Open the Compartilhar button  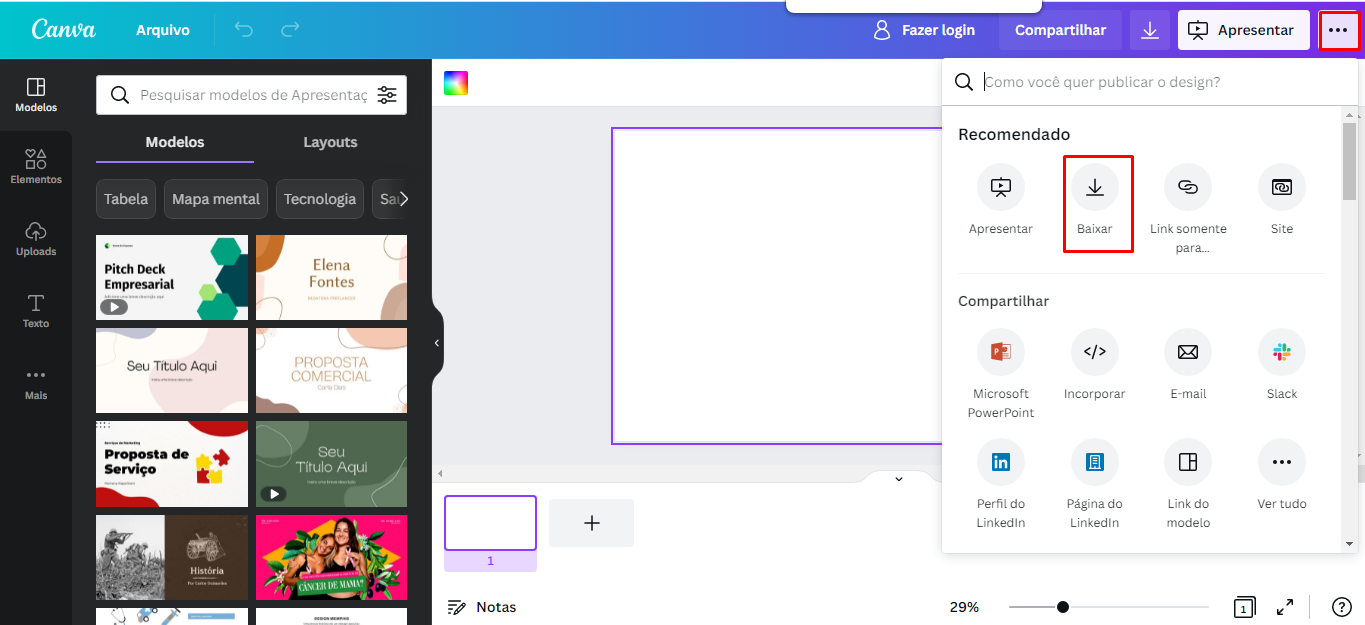click(x=1060, y=30)
